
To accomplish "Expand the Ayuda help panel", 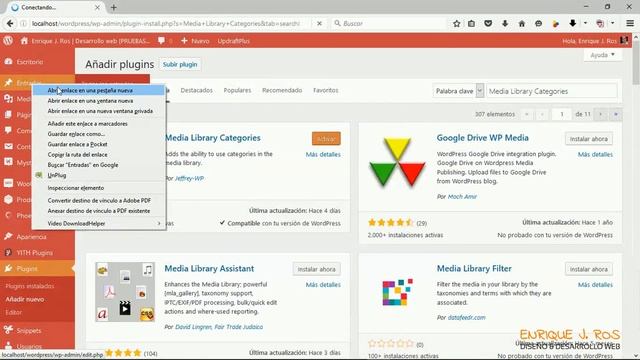I will 602,55.
